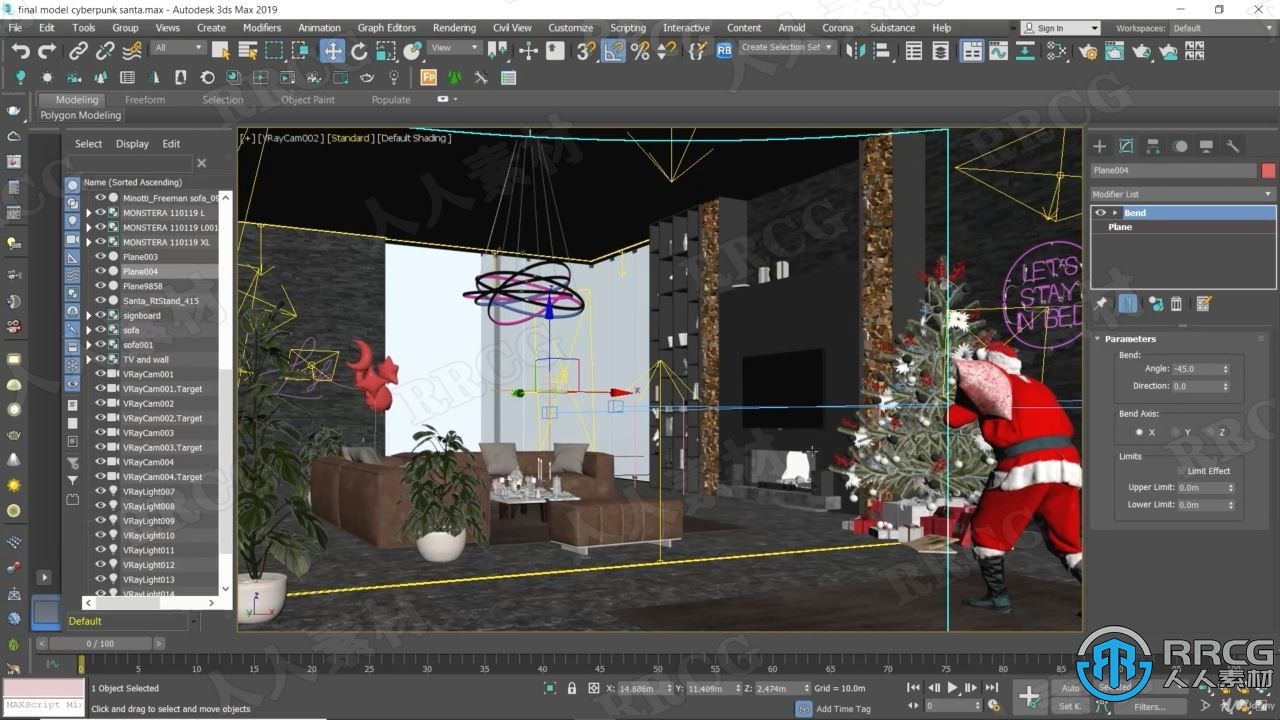Activate the Unlink Selection tool
Viewport: 1280px width, 720px height.
[x=104, y=50]
